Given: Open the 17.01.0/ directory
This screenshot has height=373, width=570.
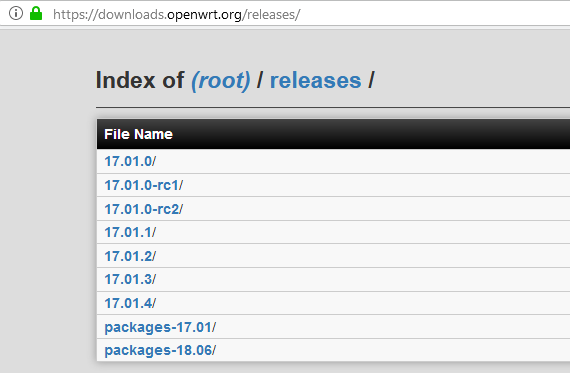Looking at the screenshot, I should pos(130,161).
